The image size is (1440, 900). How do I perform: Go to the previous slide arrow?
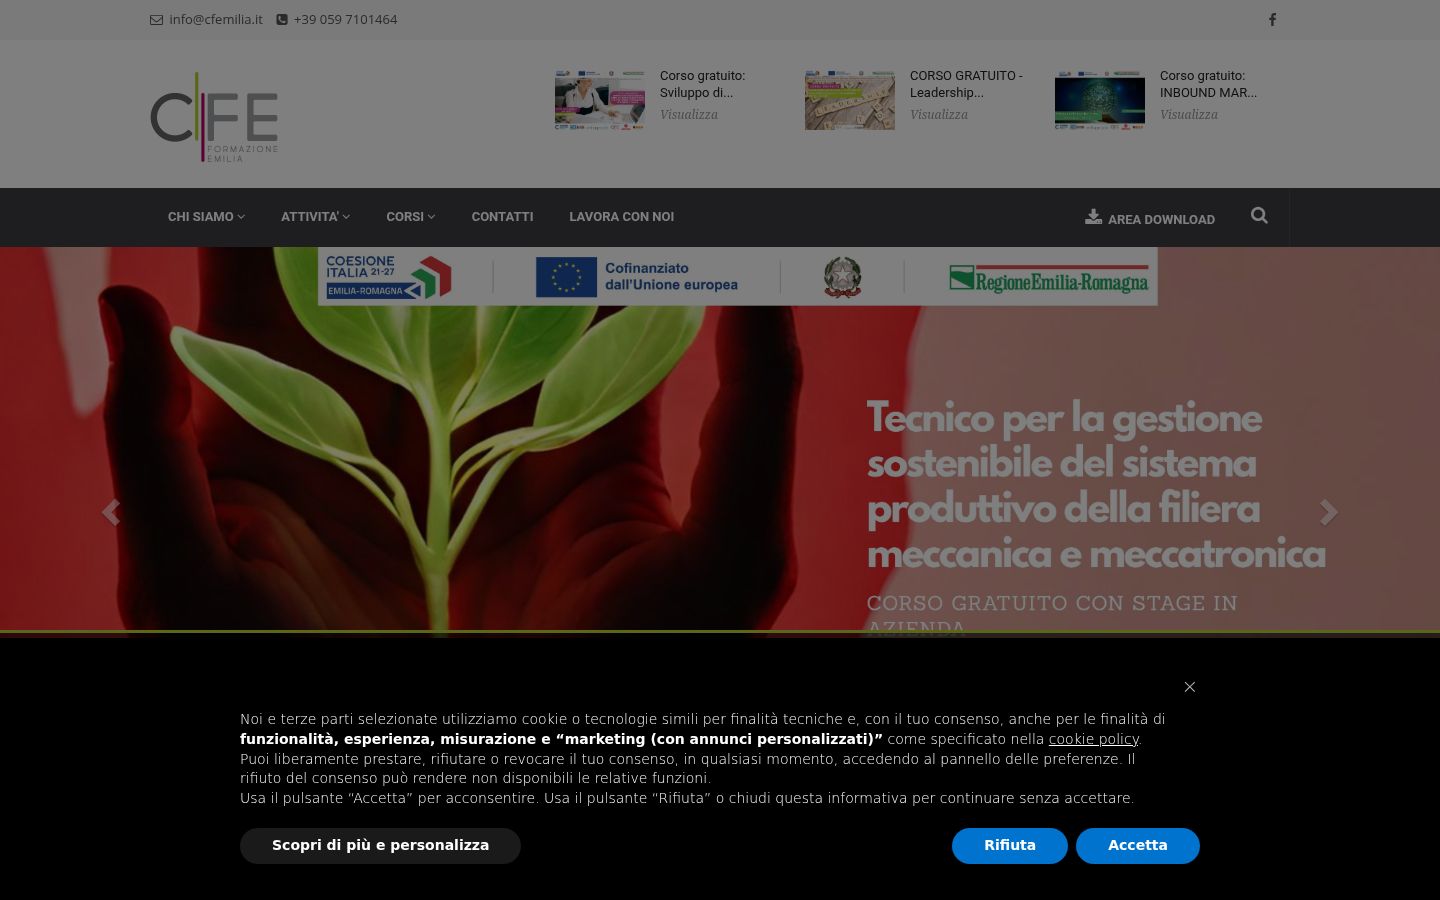coord(111,512)
